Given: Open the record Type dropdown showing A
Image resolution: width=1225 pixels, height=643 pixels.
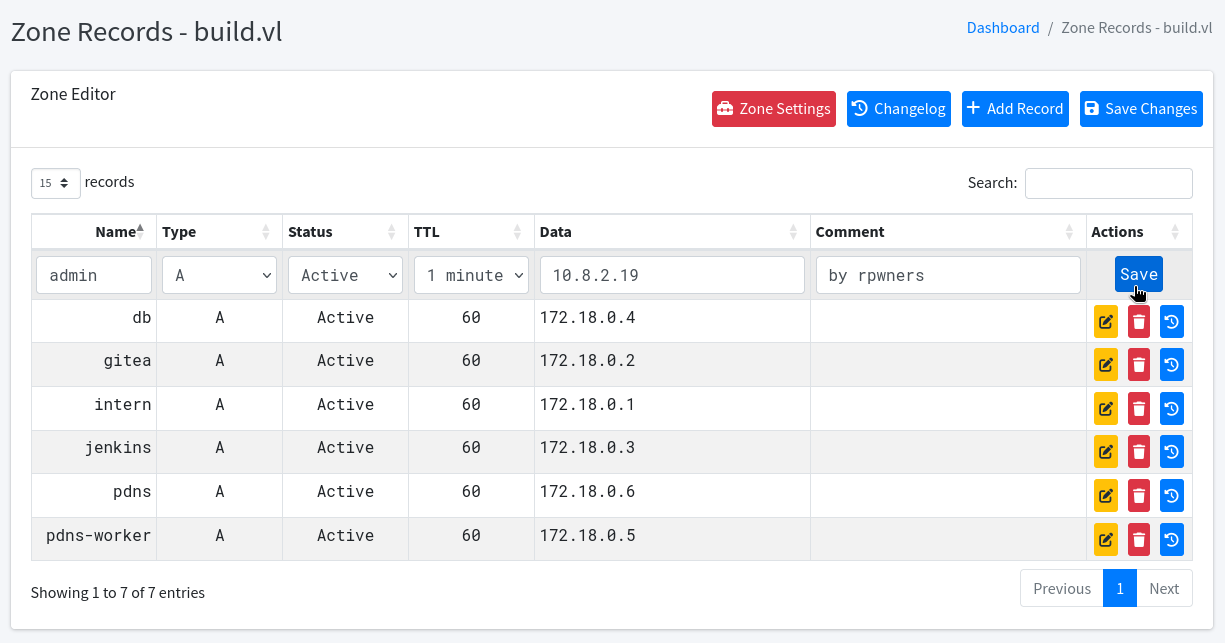Looking at the screenshot, I should (x=219, y=275).
